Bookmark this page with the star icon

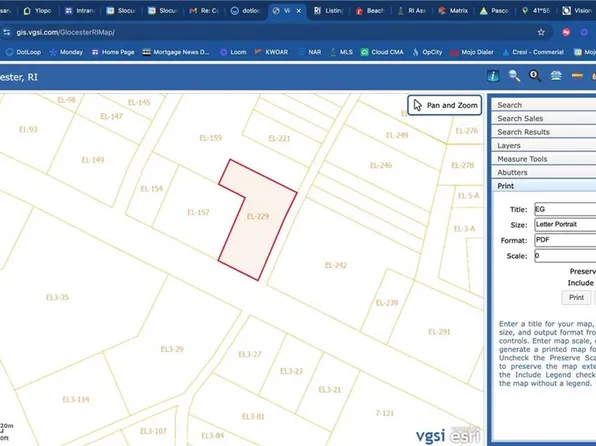coord(541,32)
